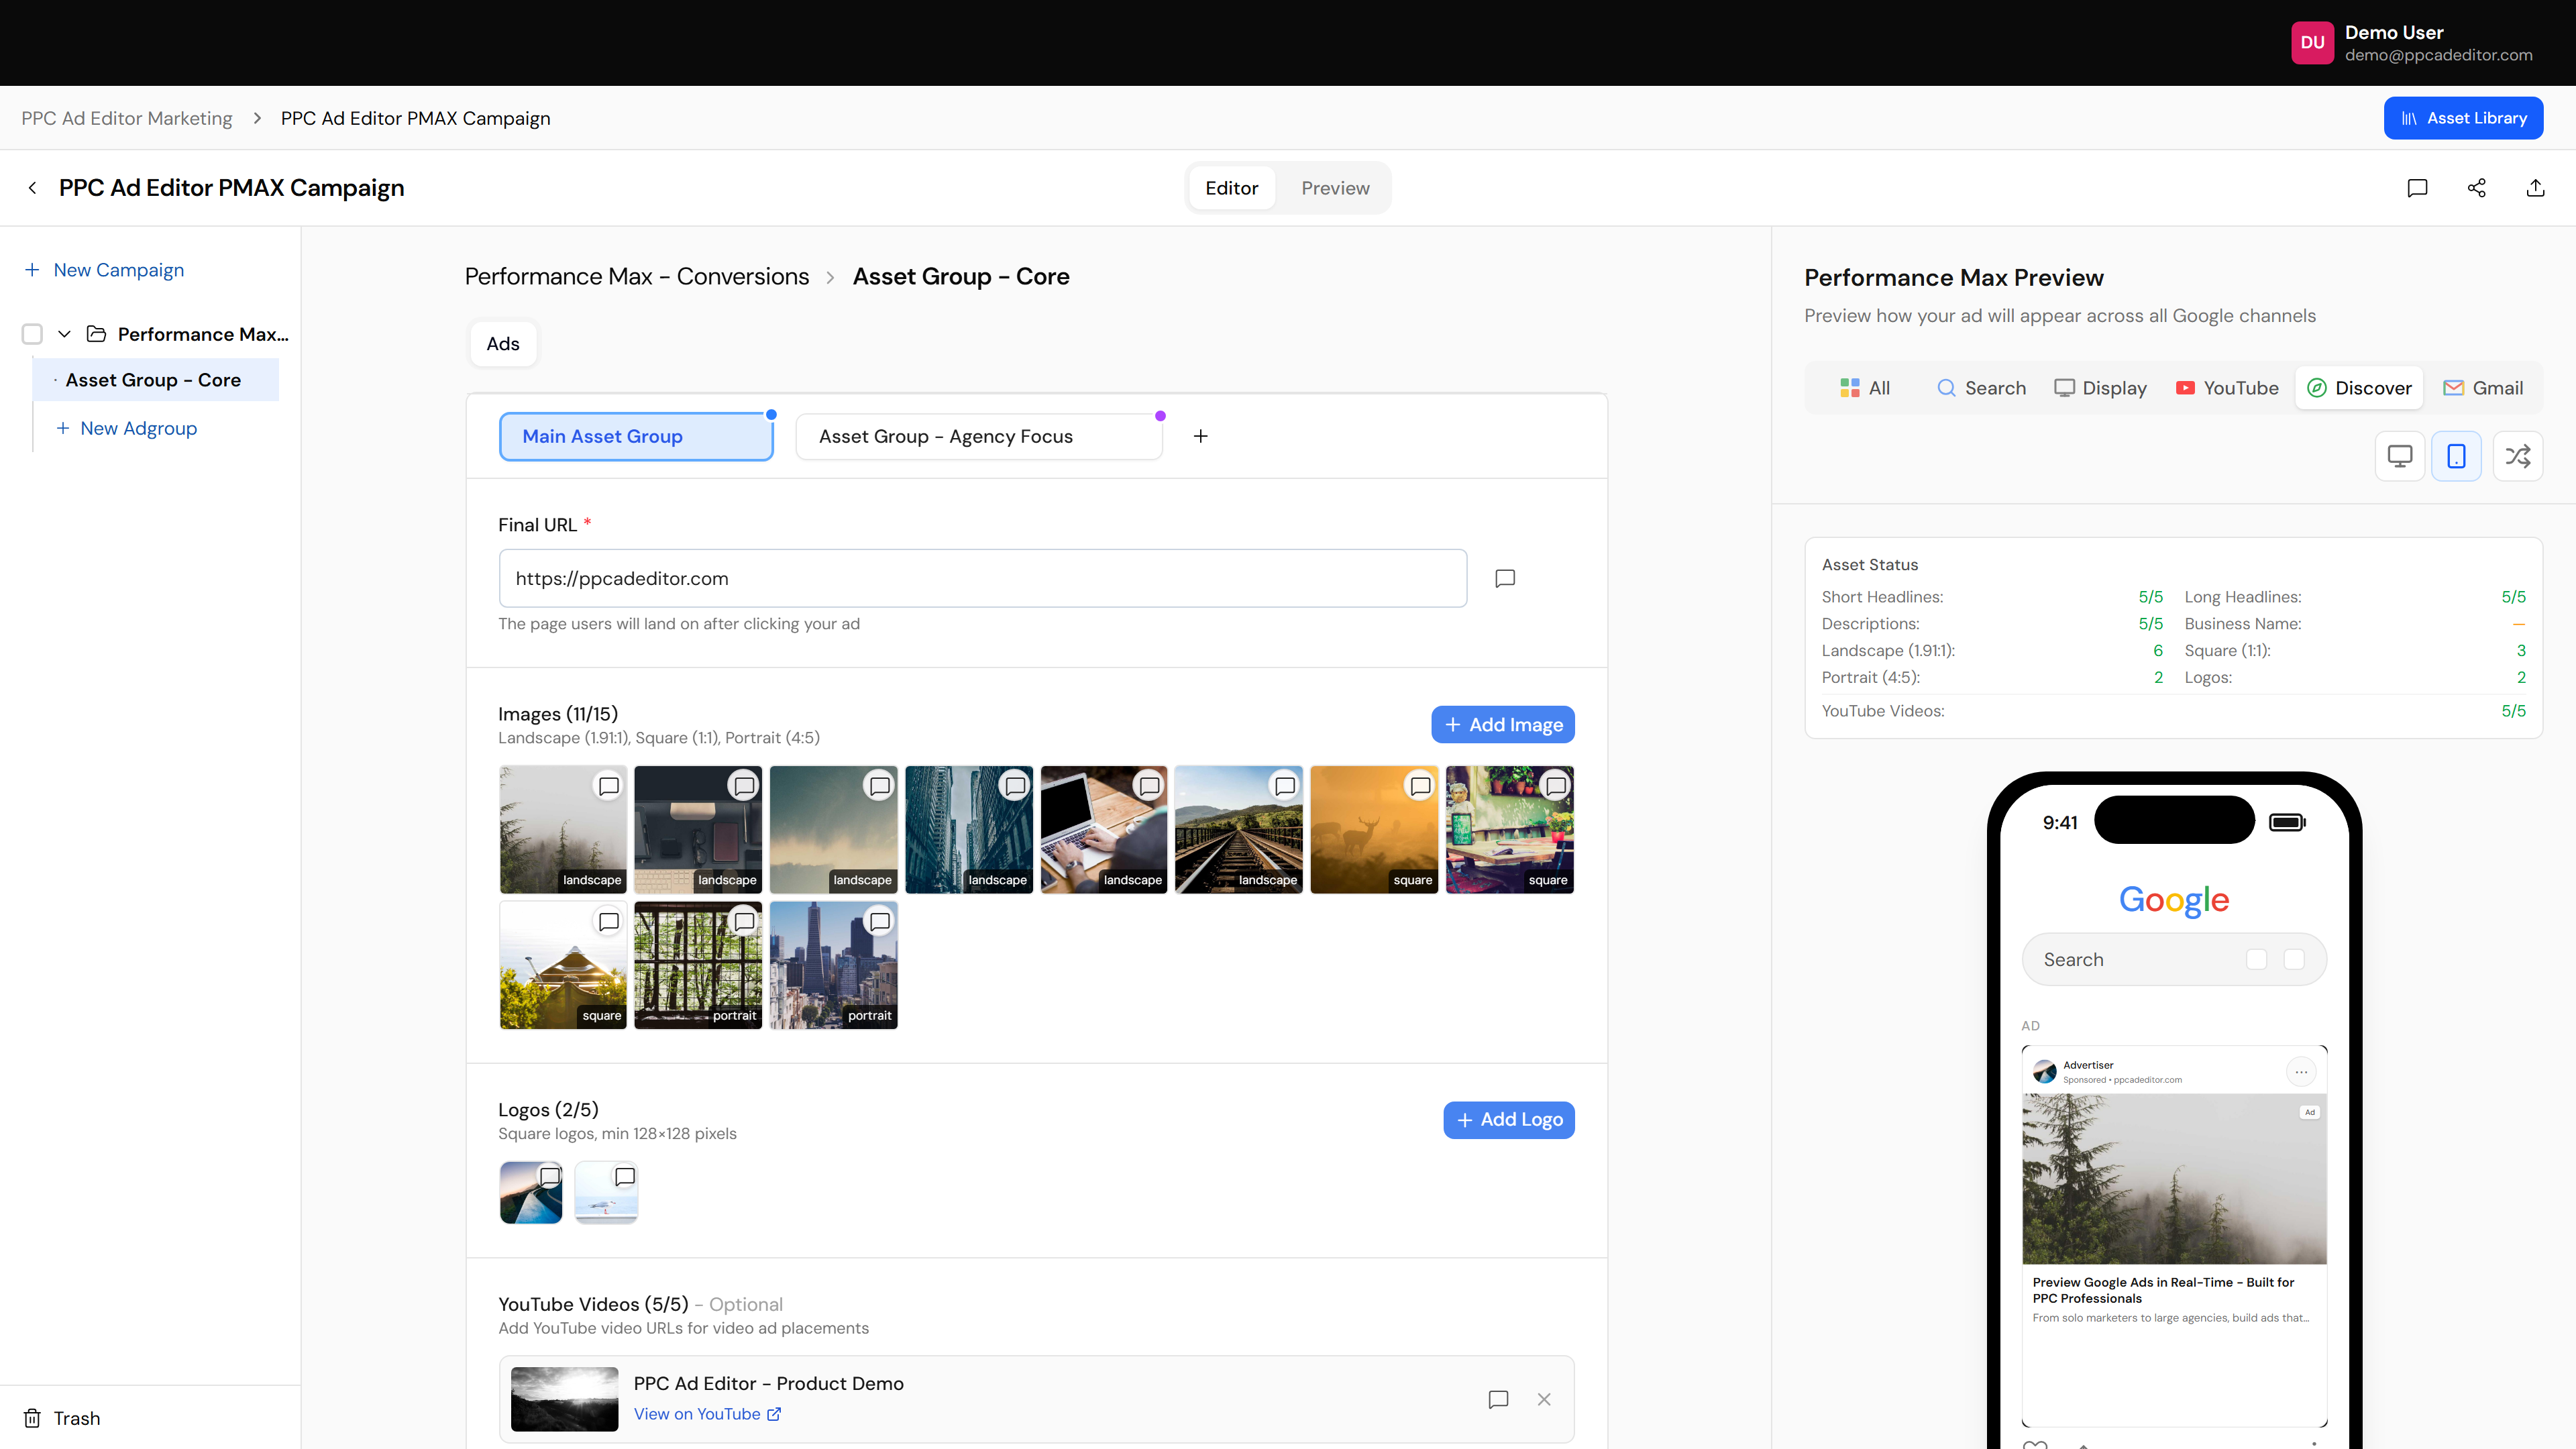This screenshot has width=2576, height=1449.
Task: Open the Asset Library
Action: 2463,118
